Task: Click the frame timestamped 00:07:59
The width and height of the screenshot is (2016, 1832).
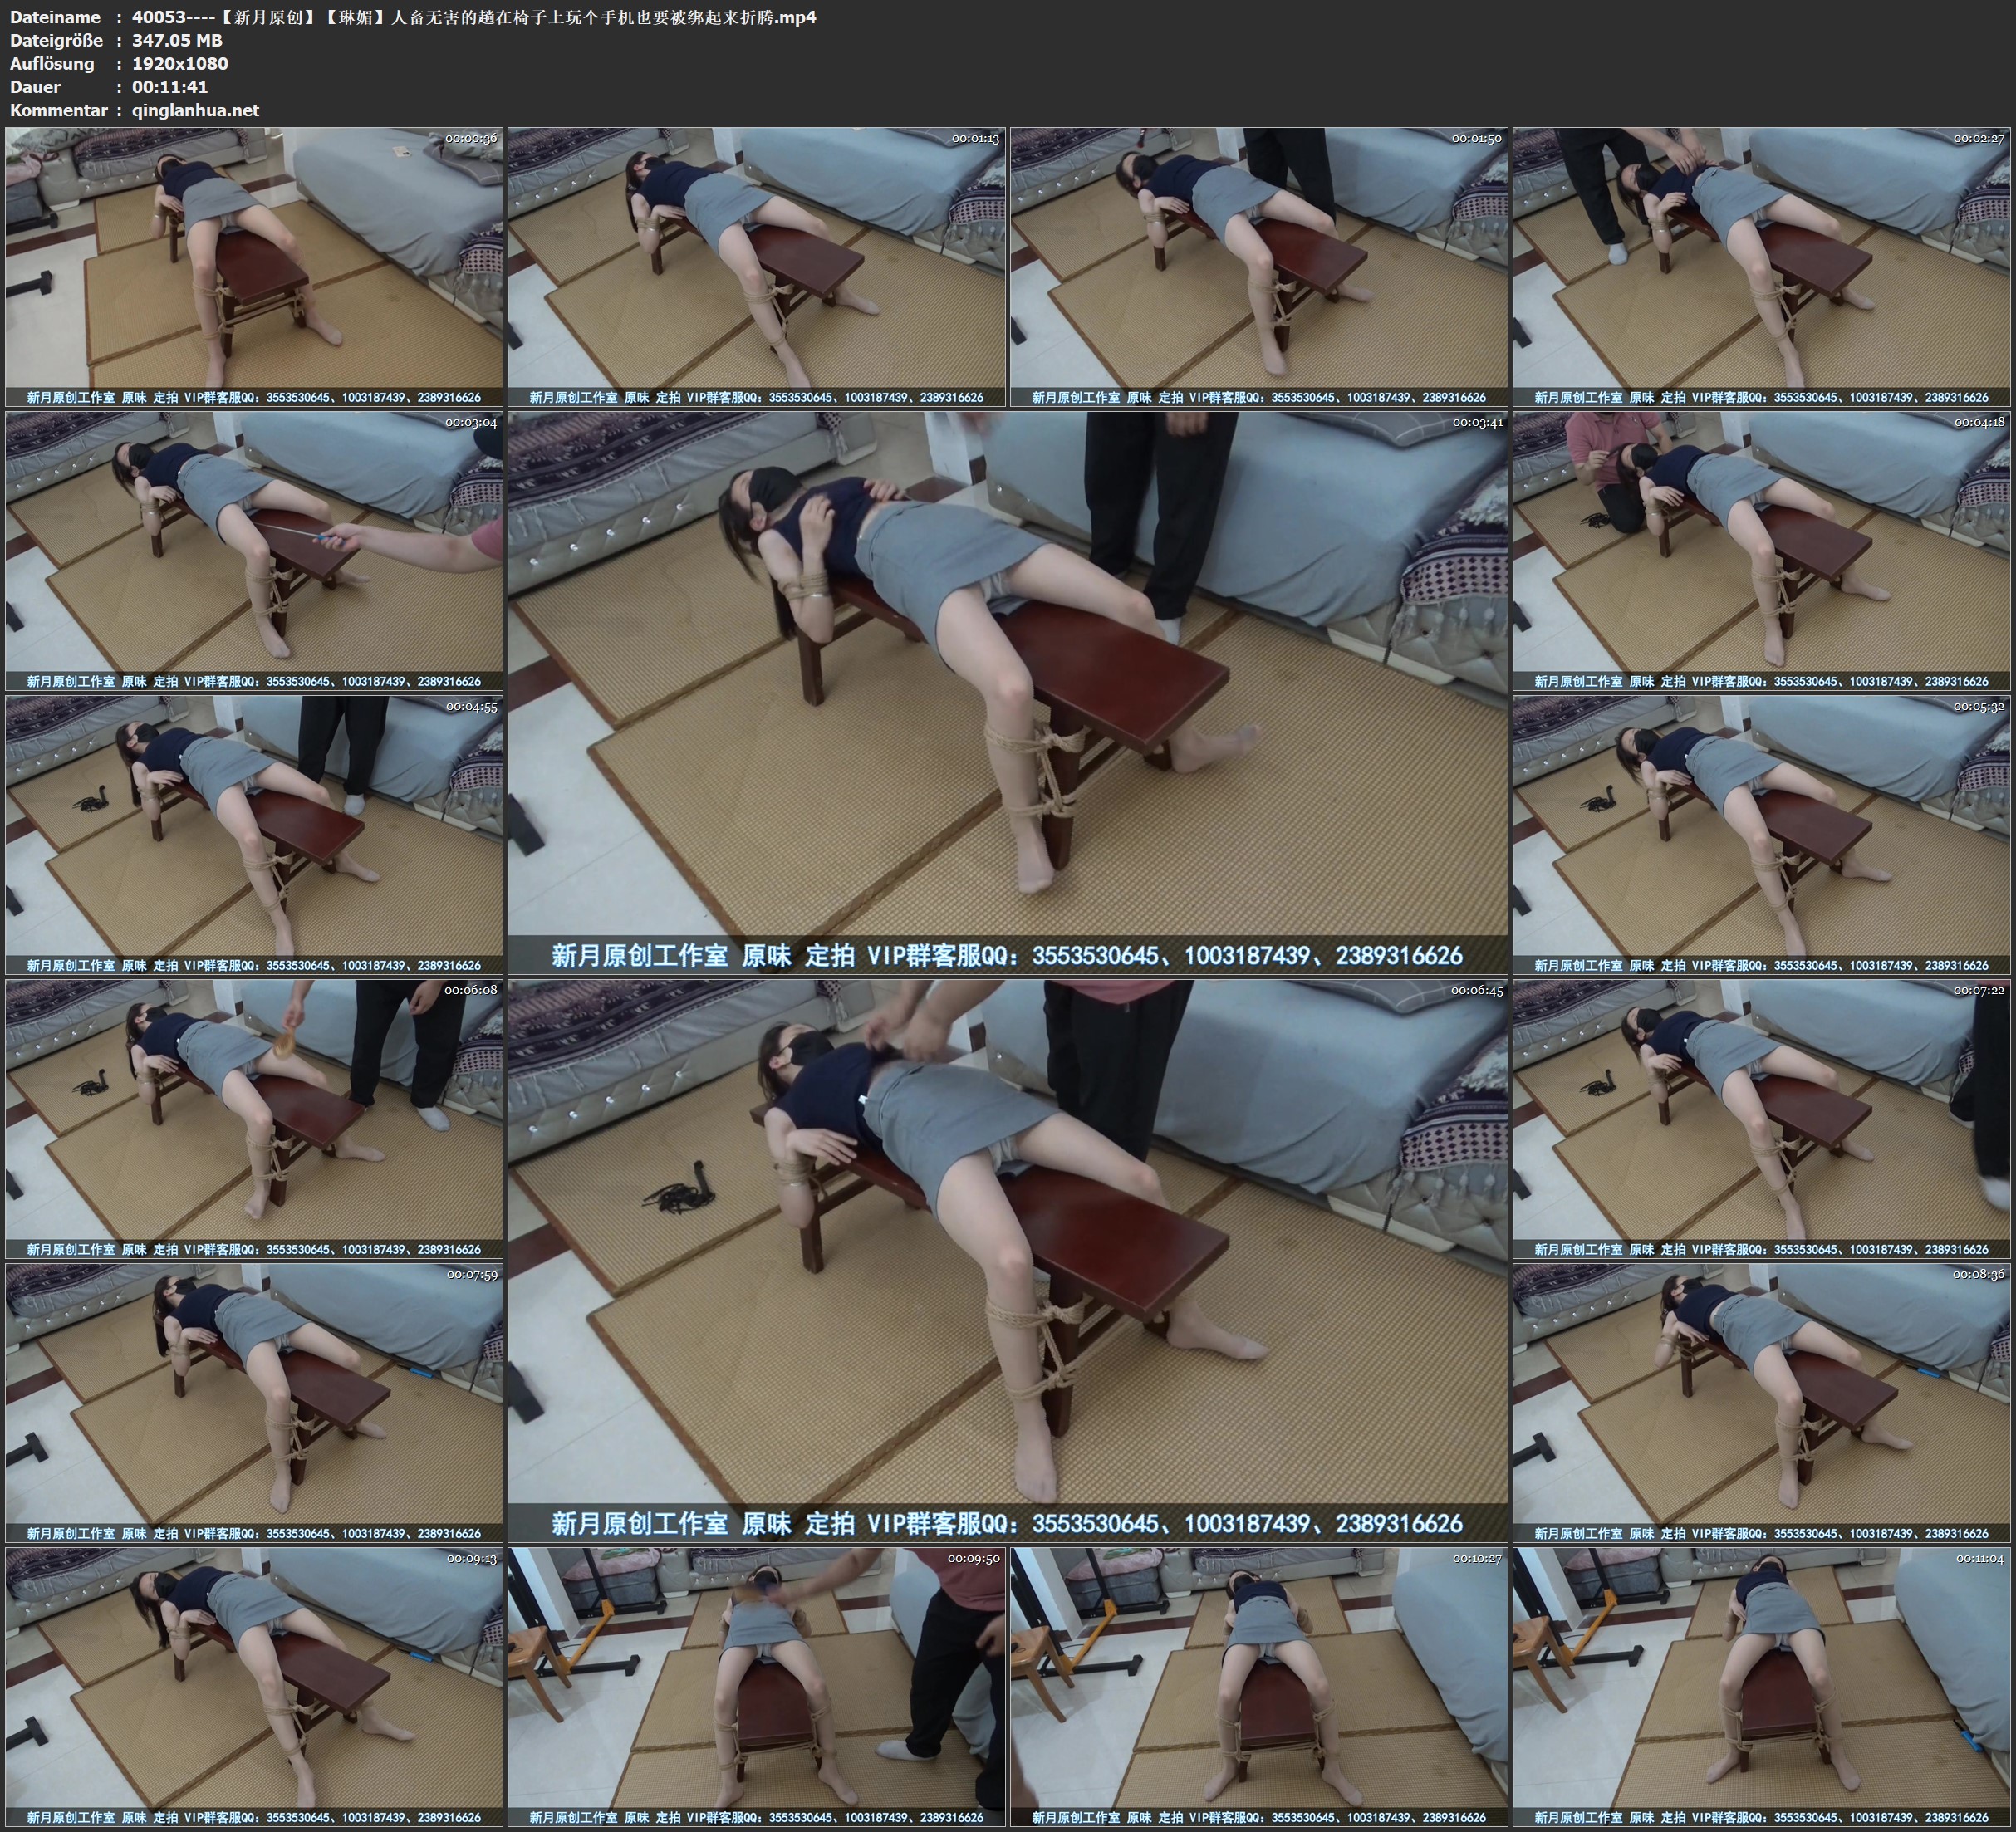Action: 254,1402
